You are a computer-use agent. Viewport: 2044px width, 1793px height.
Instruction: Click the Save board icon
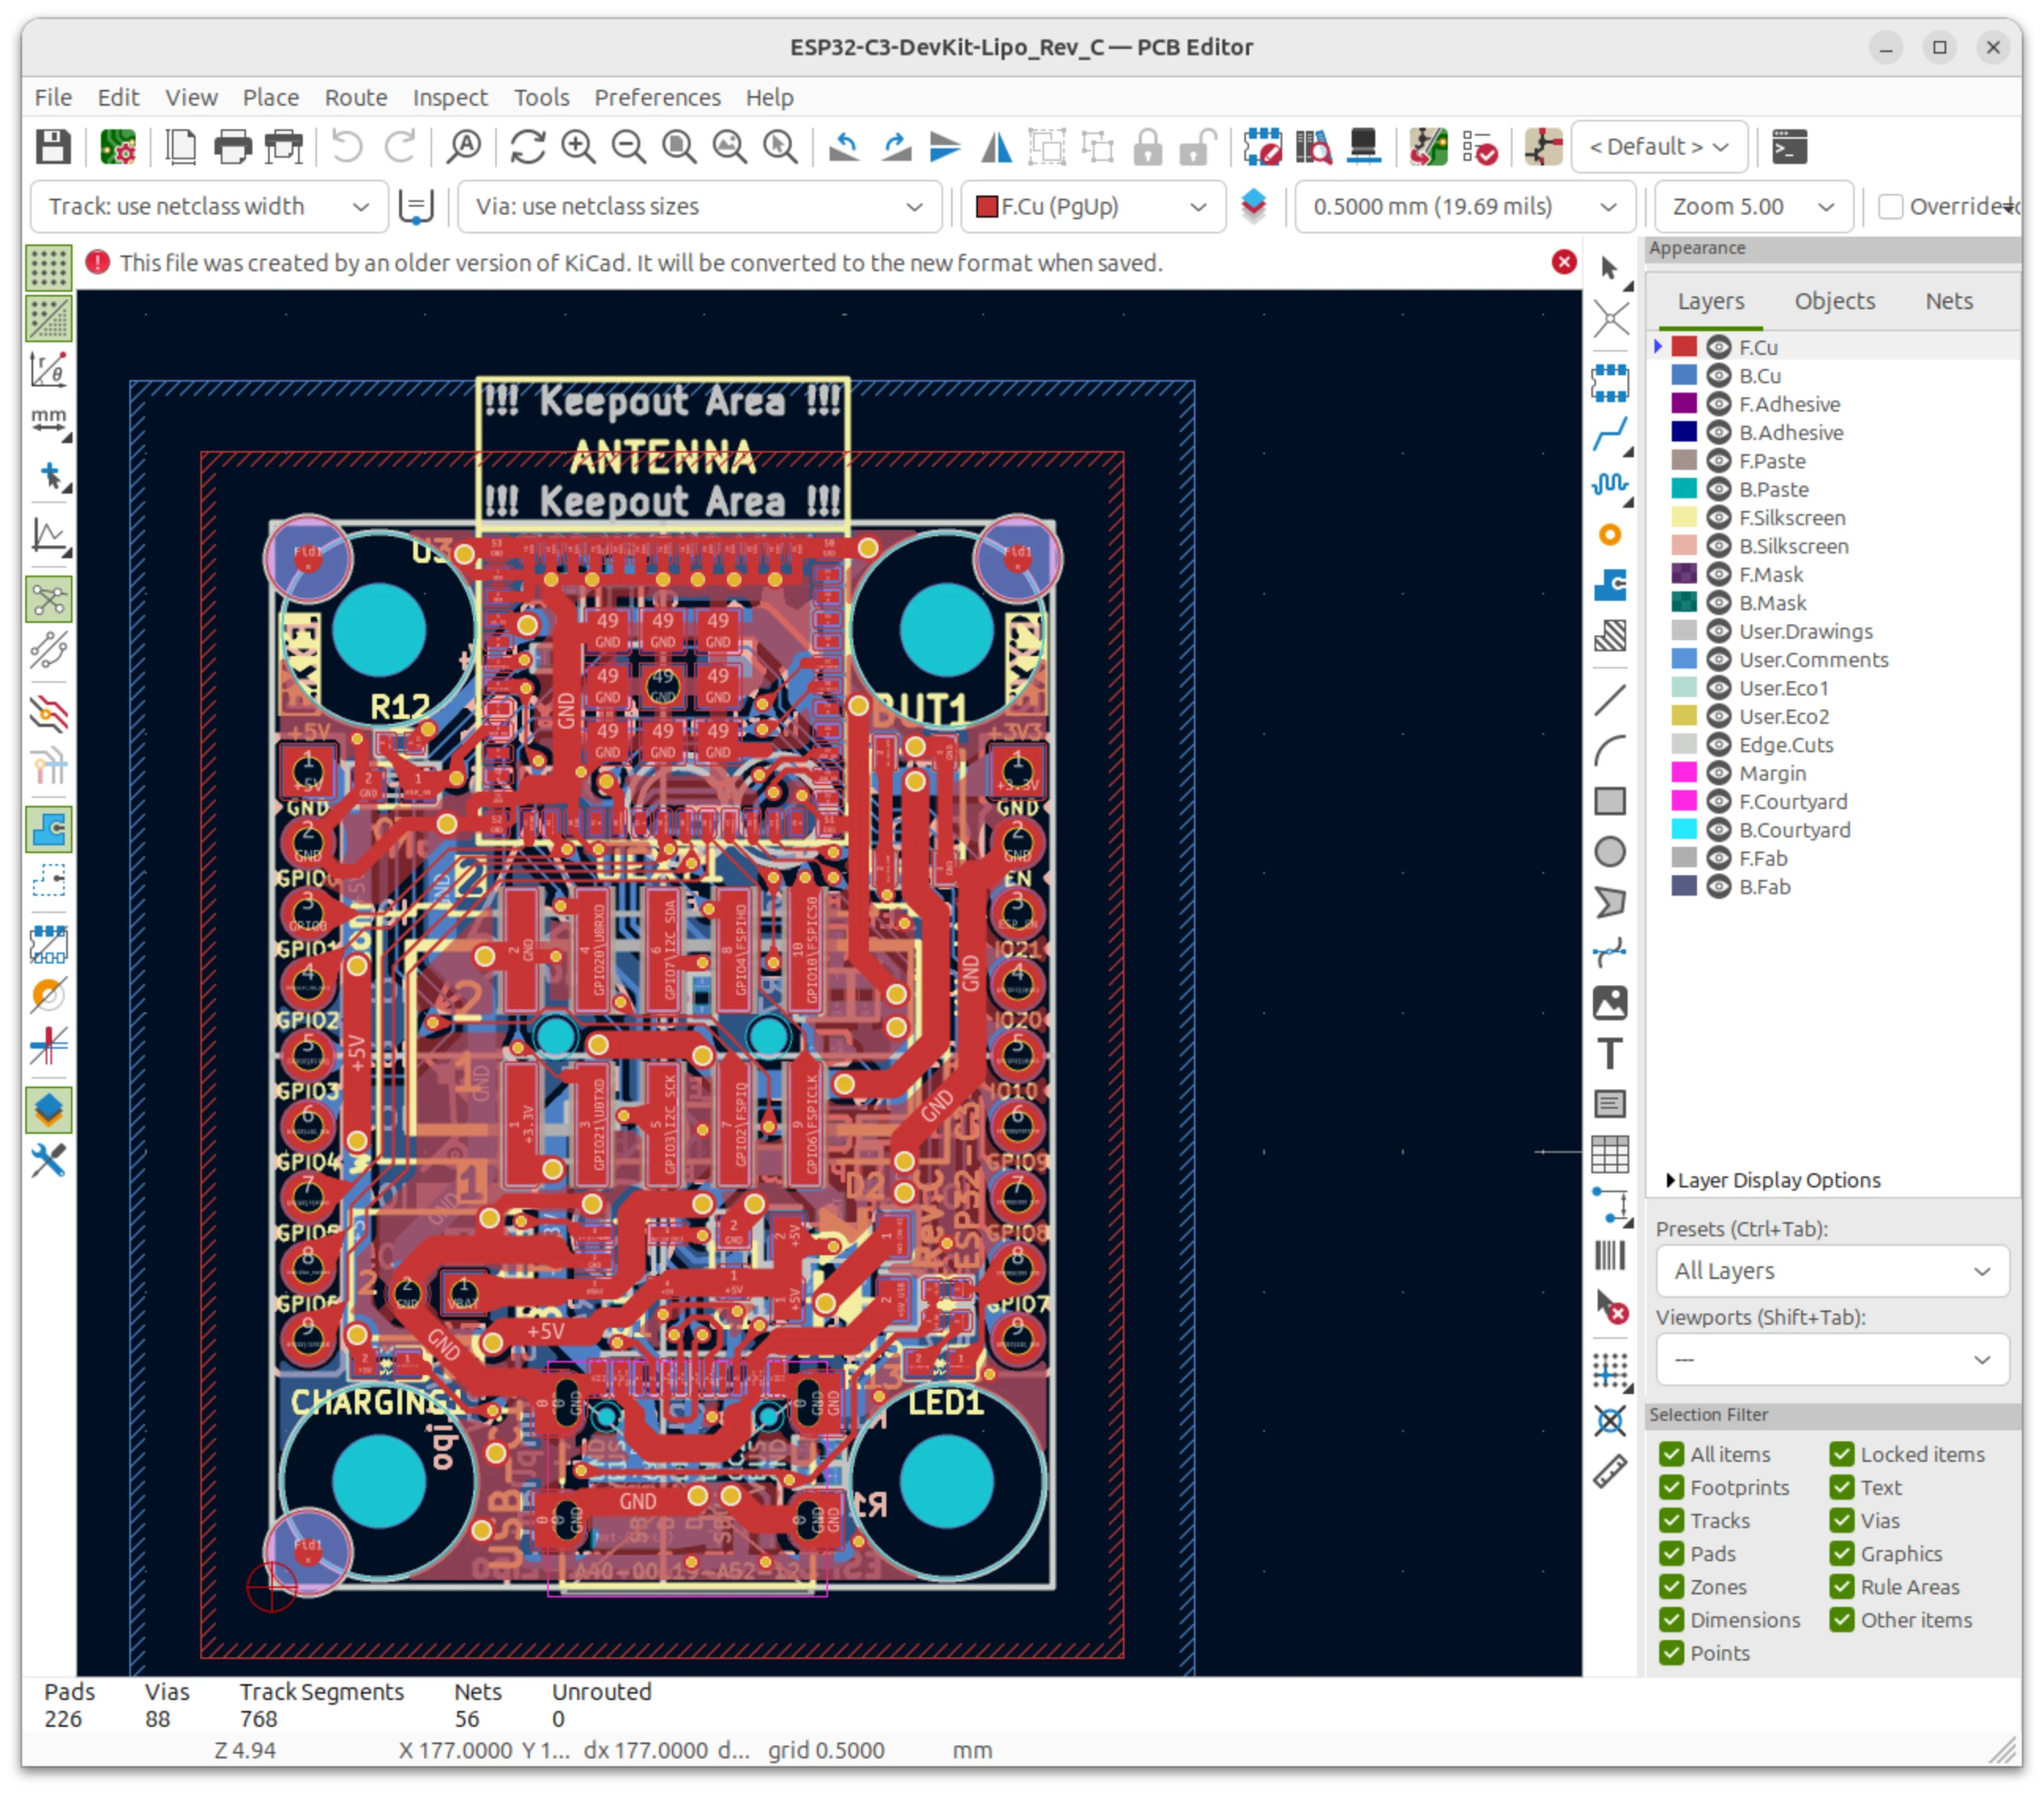coord(53,147)
